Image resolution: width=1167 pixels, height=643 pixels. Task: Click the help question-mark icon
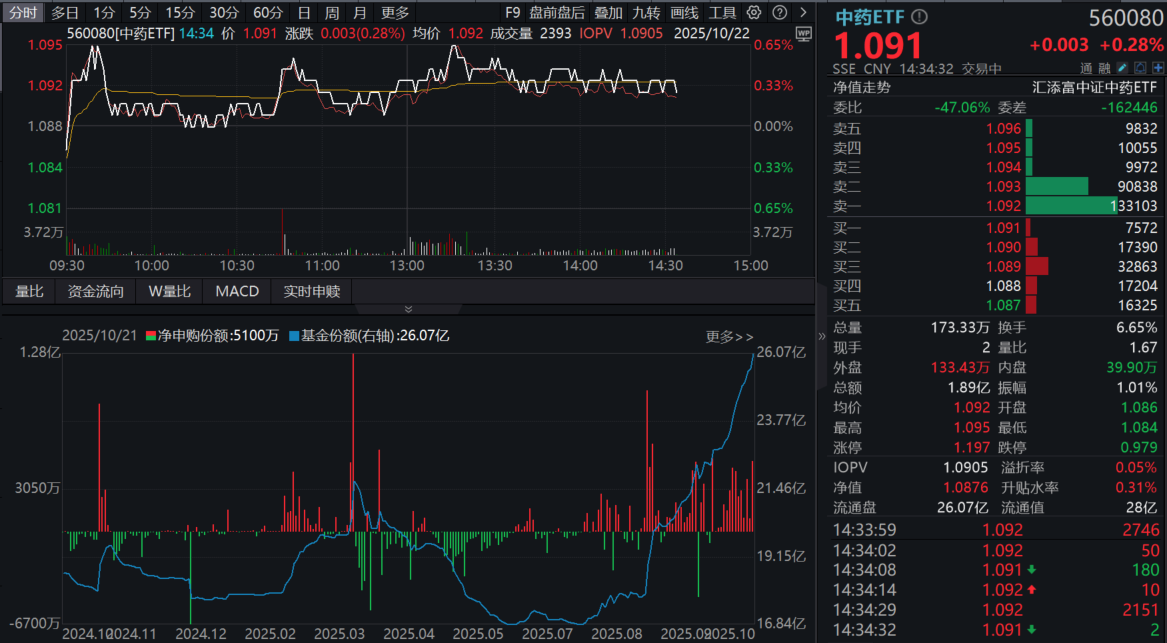pos(780,11)
